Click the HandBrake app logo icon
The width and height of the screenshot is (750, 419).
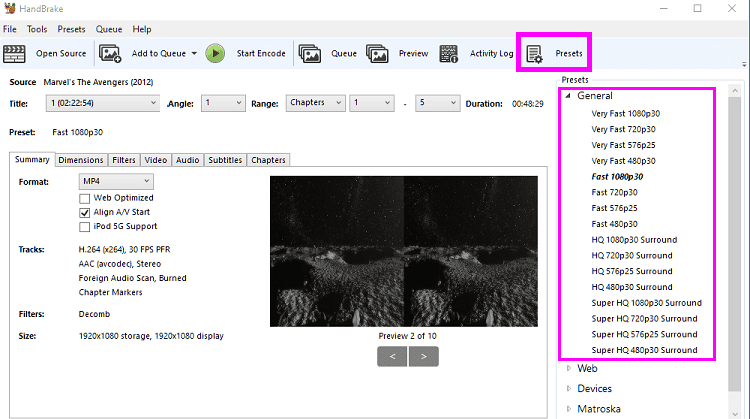[x=10, y=8]
